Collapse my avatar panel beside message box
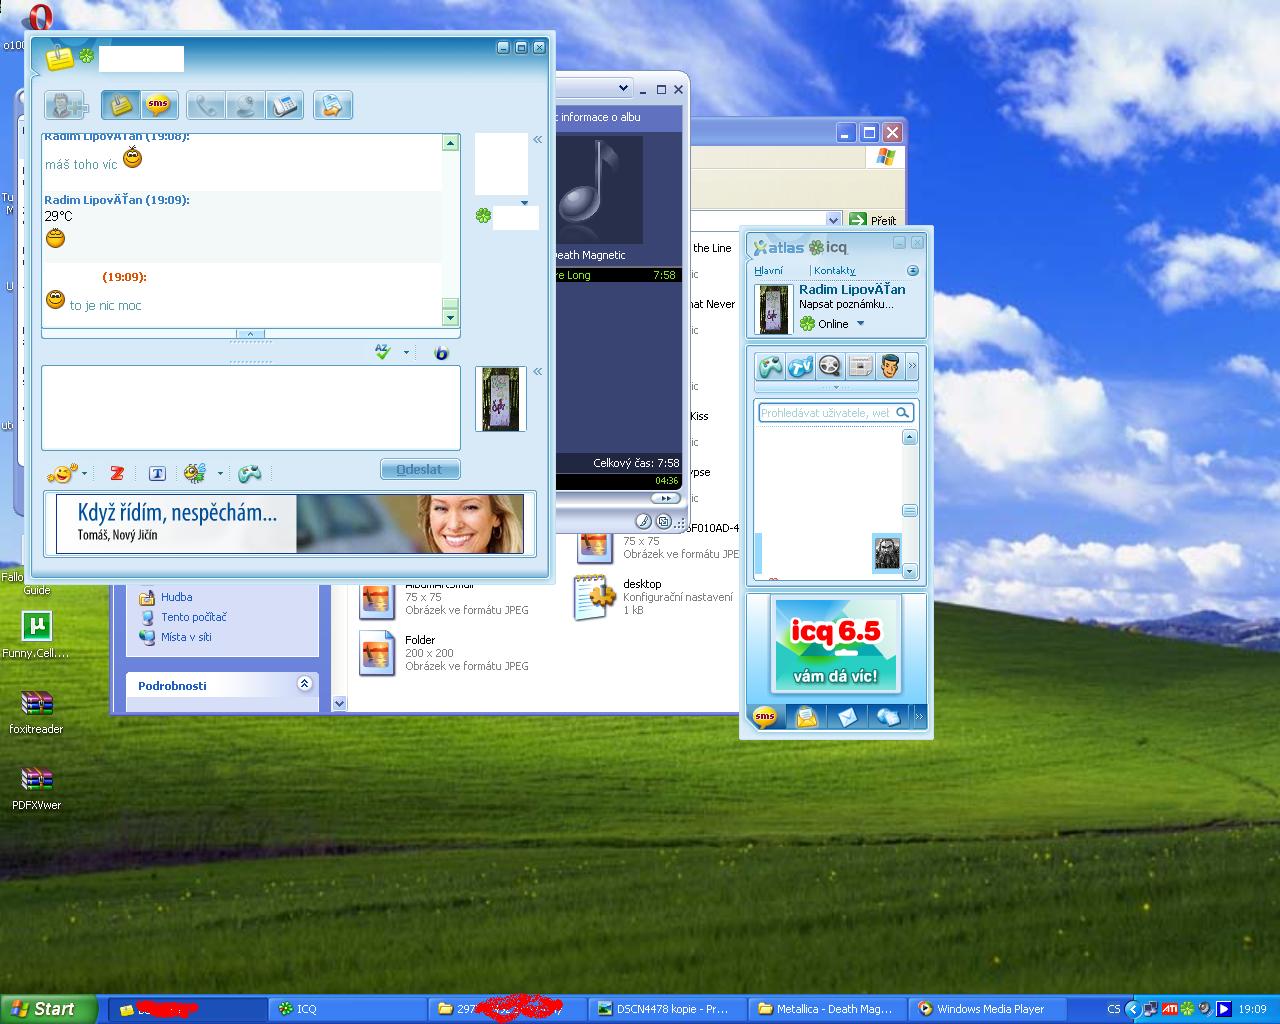The width and height of the screenshot is (1280, 1024). point(538,372)
